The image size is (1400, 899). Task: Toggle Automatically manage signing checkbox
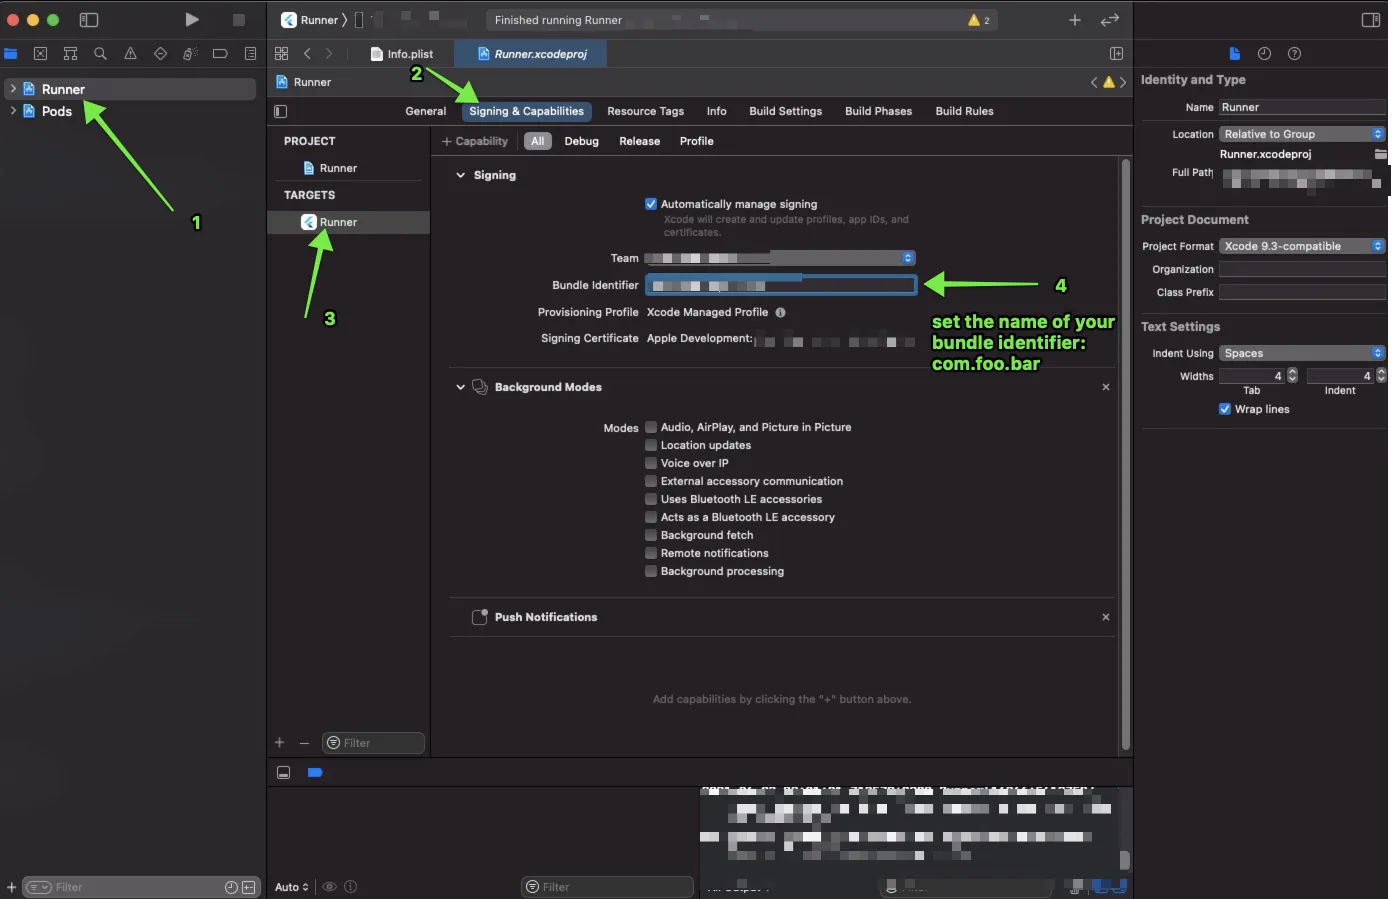click(651, 204)
